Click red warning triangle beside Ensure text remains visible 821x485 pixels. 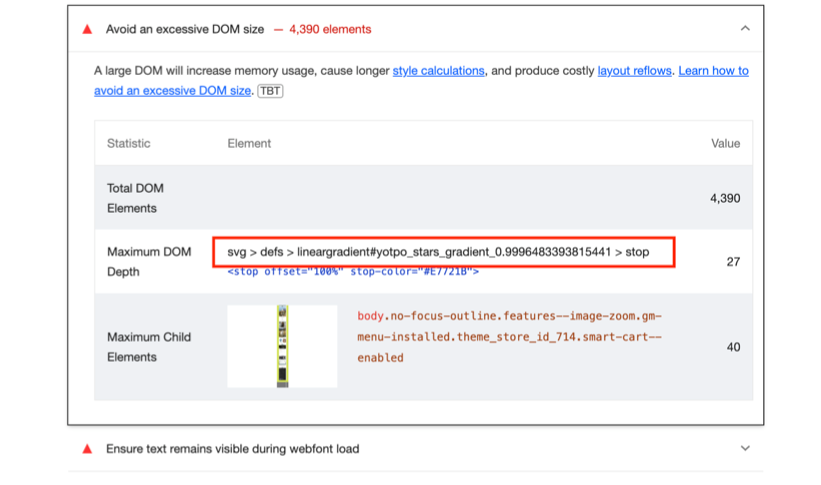tap(87, 449)
